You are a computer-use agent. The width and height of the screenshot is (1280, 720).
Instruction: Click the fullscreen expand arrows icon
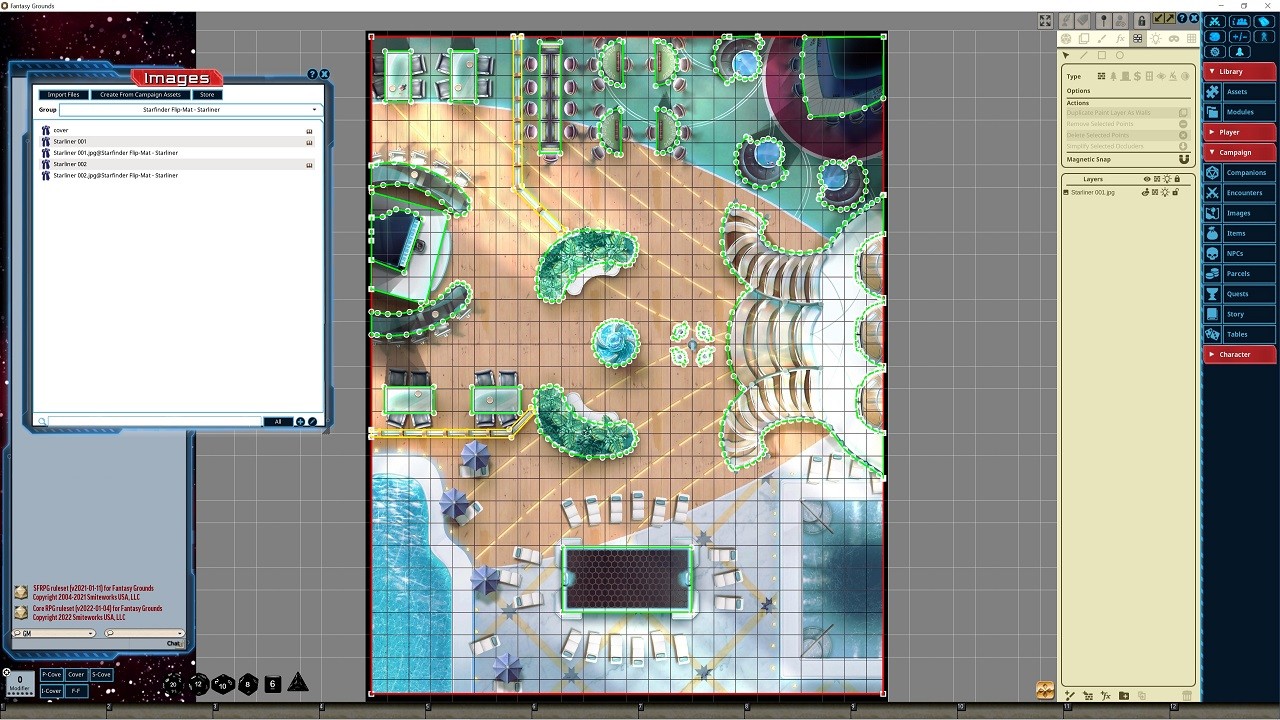(x=1045, y=20)
